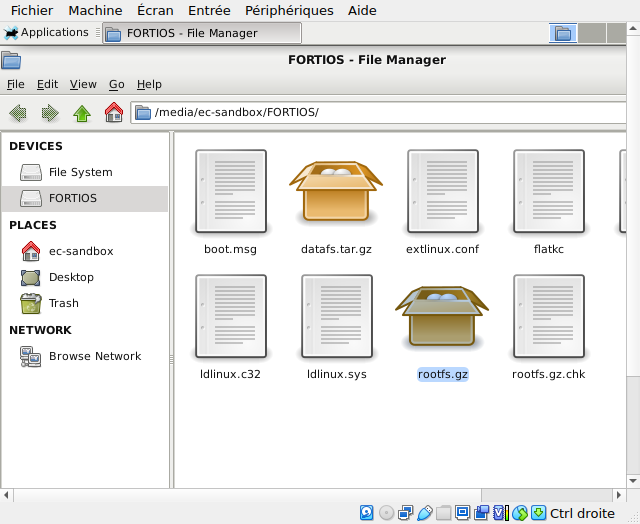
Task: Click the extlinux.conf filename label
Action: (x=442, y=249)
